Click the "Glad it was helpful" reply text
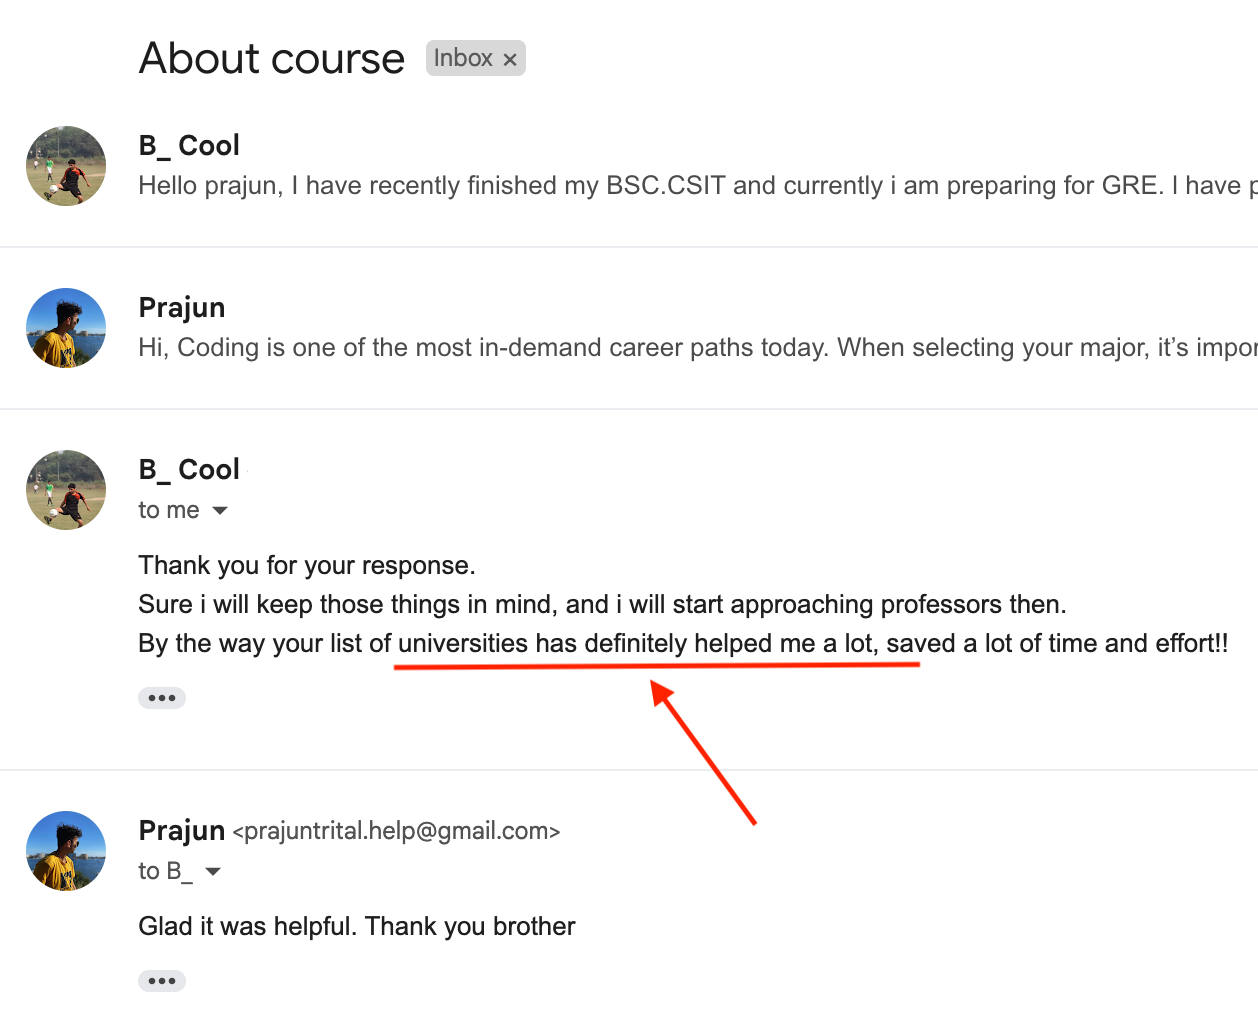Viewport: 1258px width, 1010px height. coord(357,927)
